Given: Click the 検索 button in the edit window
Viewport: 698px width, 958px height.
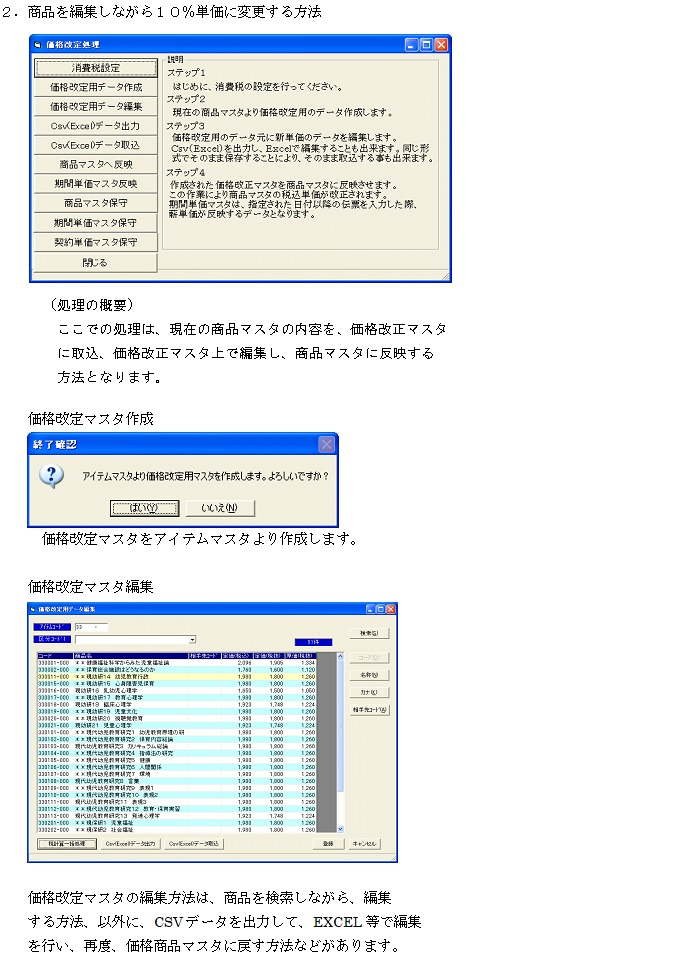Looking at the screenshot, I should (369, 634).
